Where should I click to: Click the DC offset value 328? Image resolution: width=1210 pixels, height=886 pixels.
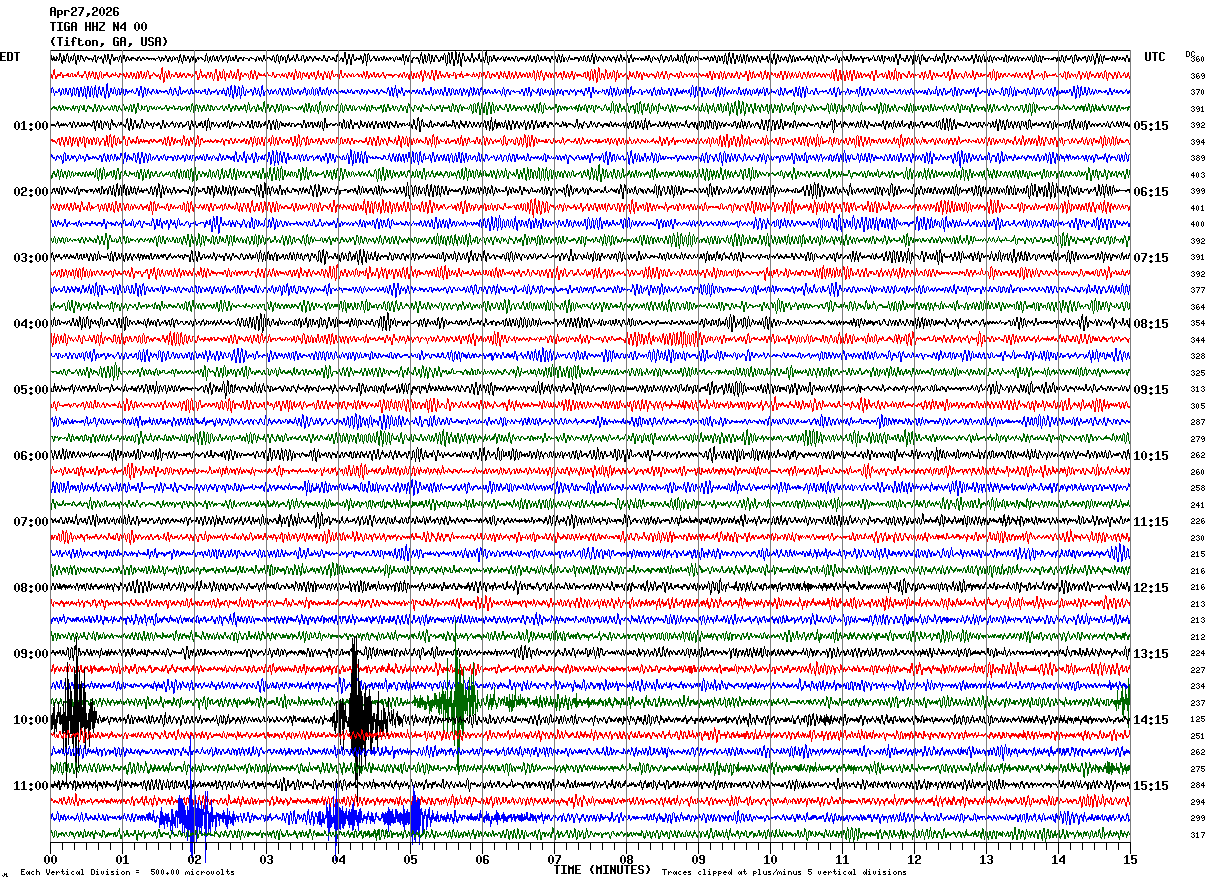coord(1197,356)
